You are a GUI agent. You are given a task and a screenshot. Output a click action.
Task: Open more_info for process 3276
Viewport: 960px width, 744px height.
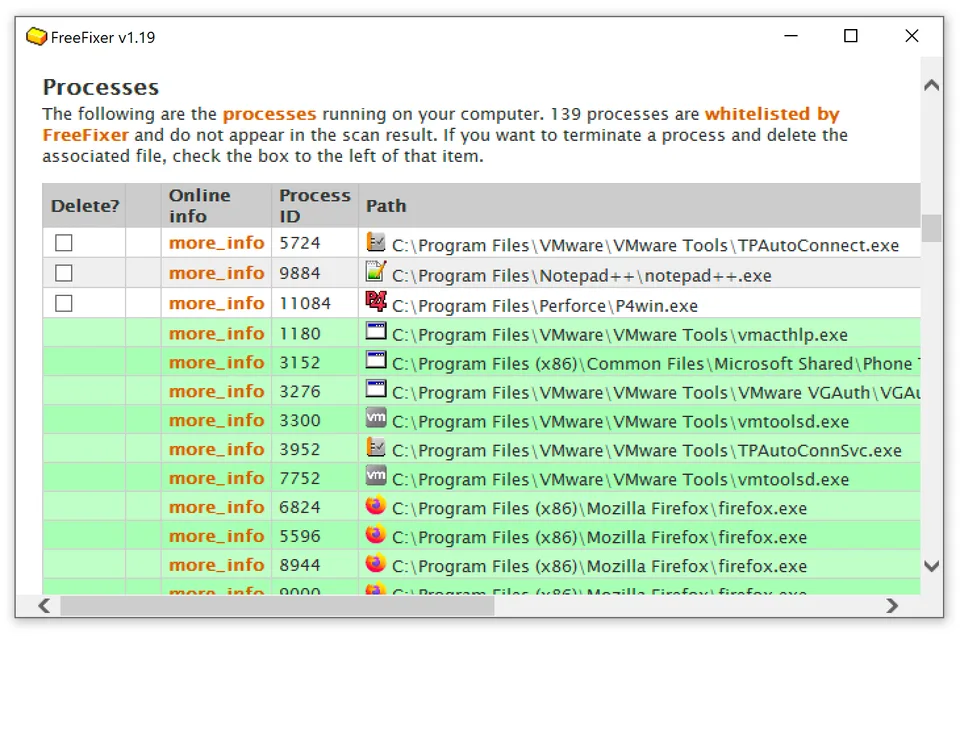click(216, 391)
